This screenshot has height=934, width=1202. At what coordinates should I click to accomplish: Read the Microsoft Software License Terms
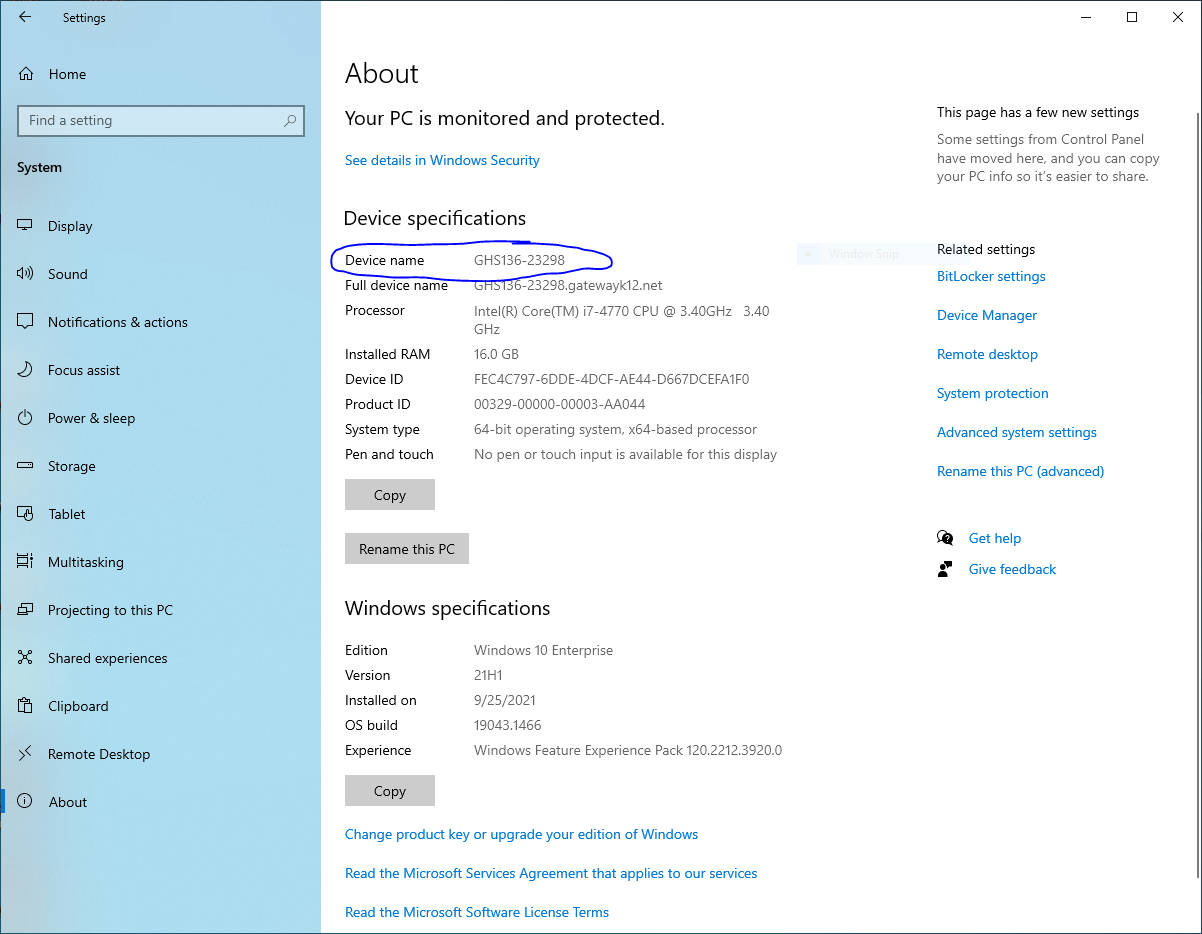tap(477, 912)
